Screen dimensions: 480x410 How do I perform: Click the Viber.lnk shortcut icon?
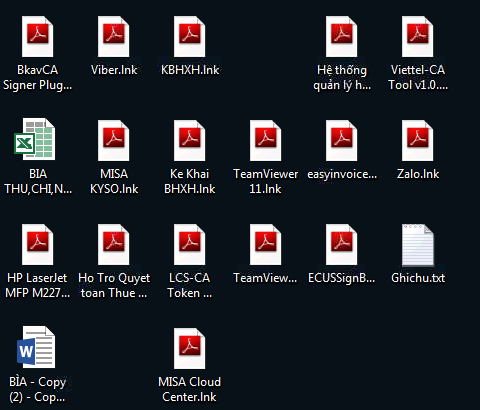[114, 37]
